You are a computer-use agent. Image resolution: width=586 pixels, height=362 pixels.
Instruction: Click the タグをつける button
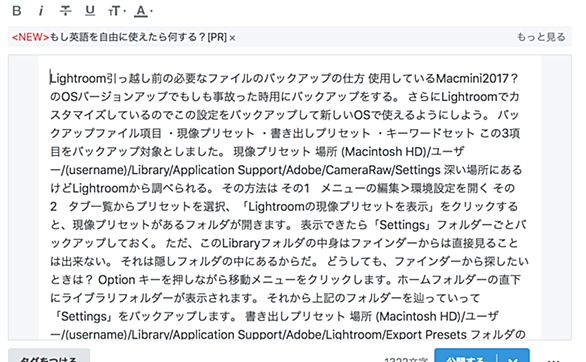(x=49, y=358)
